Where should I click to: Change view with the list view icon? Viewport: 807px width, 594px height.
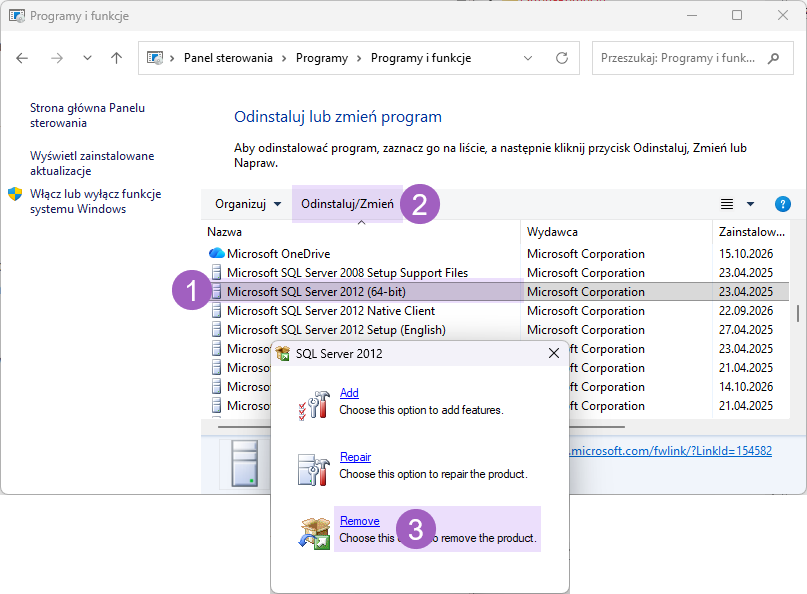point(727,204)
